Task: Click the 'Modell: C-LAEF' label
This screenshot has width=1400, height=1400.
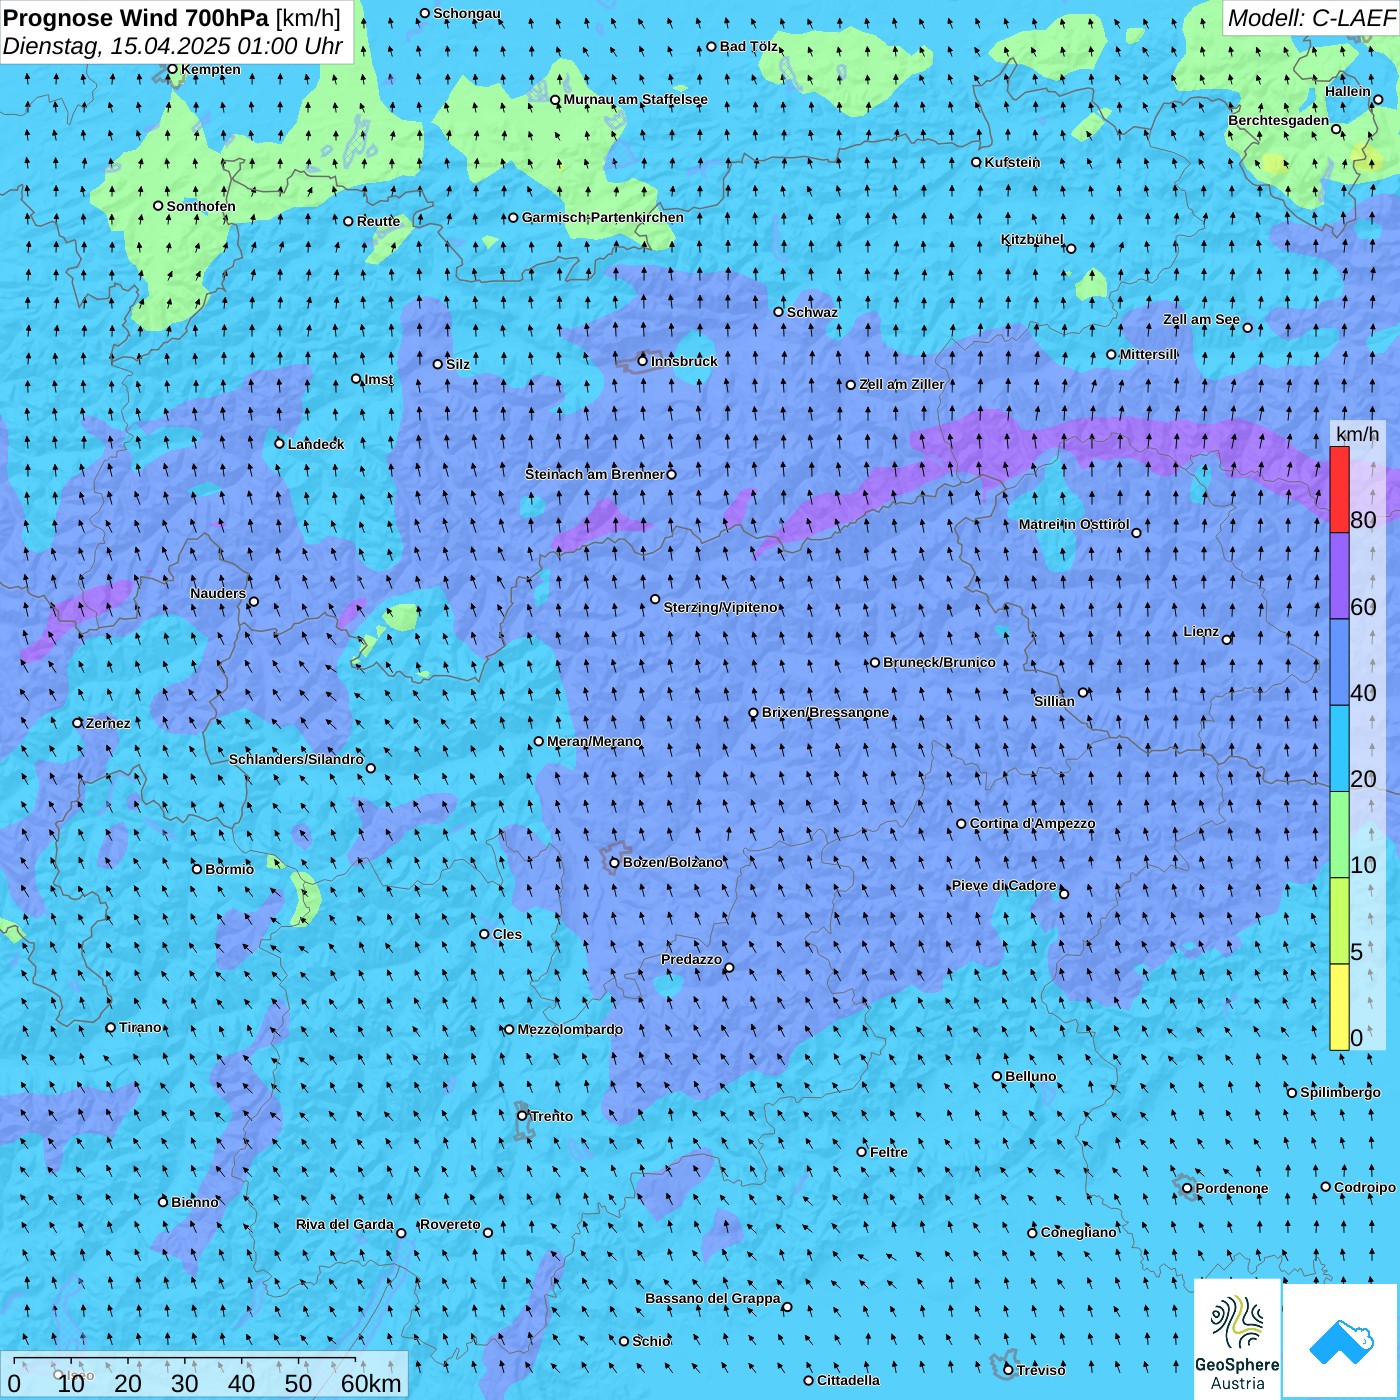Action: pyautogui.click(x=1311, y=18)
